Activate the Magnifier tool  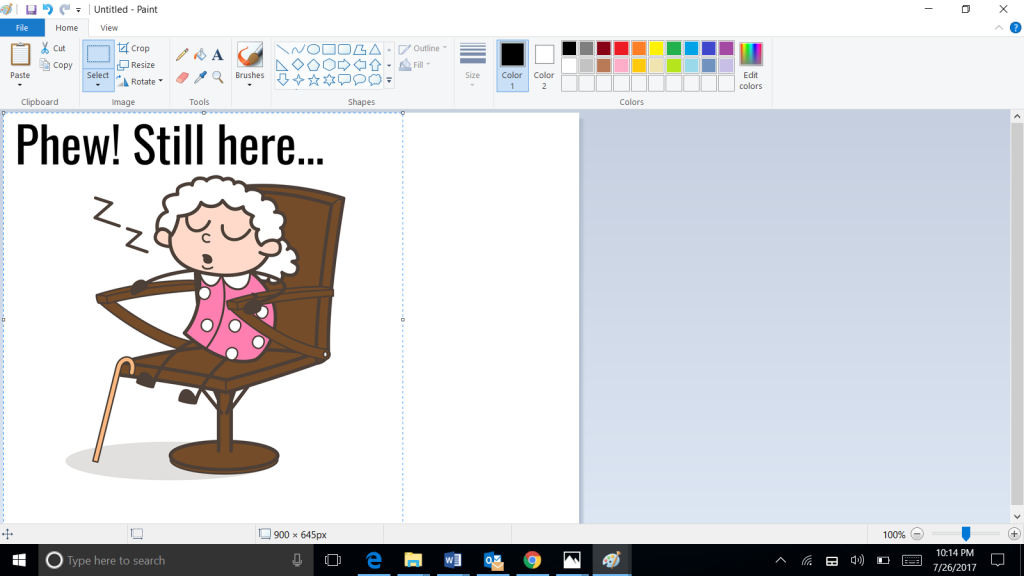216,76
